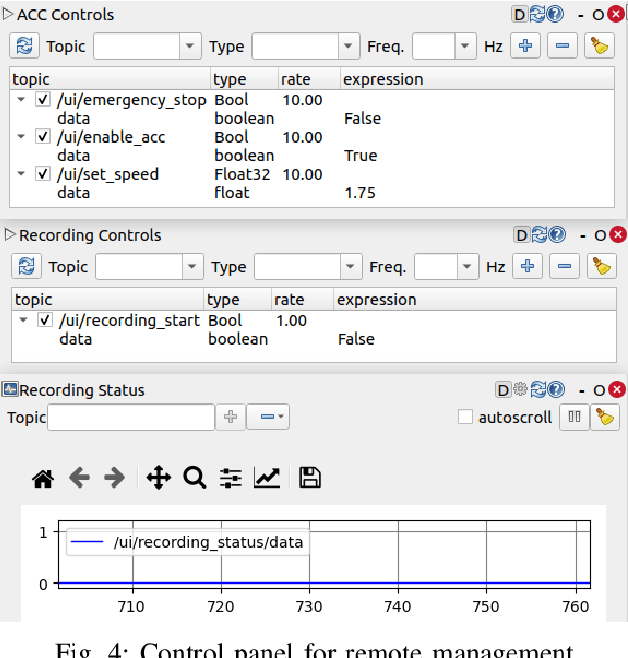Collapse /ui/enable_acc tree row

point(21,137)
